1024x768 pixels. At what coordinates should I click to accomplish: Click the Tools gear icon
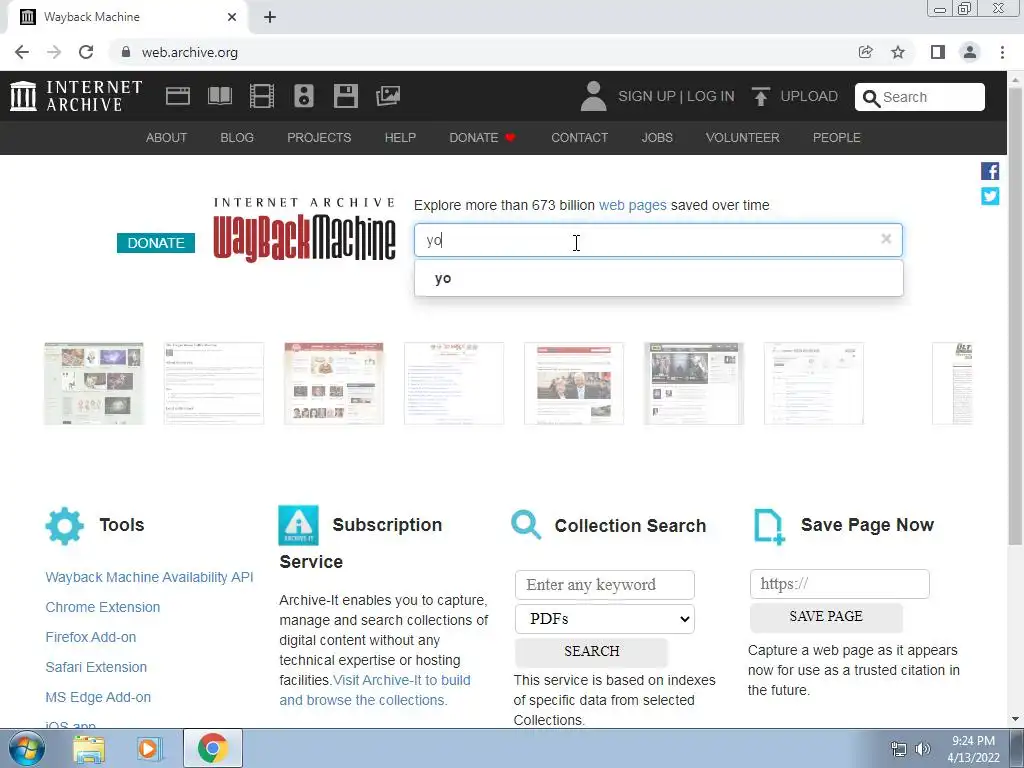click(x=65, y=526)
